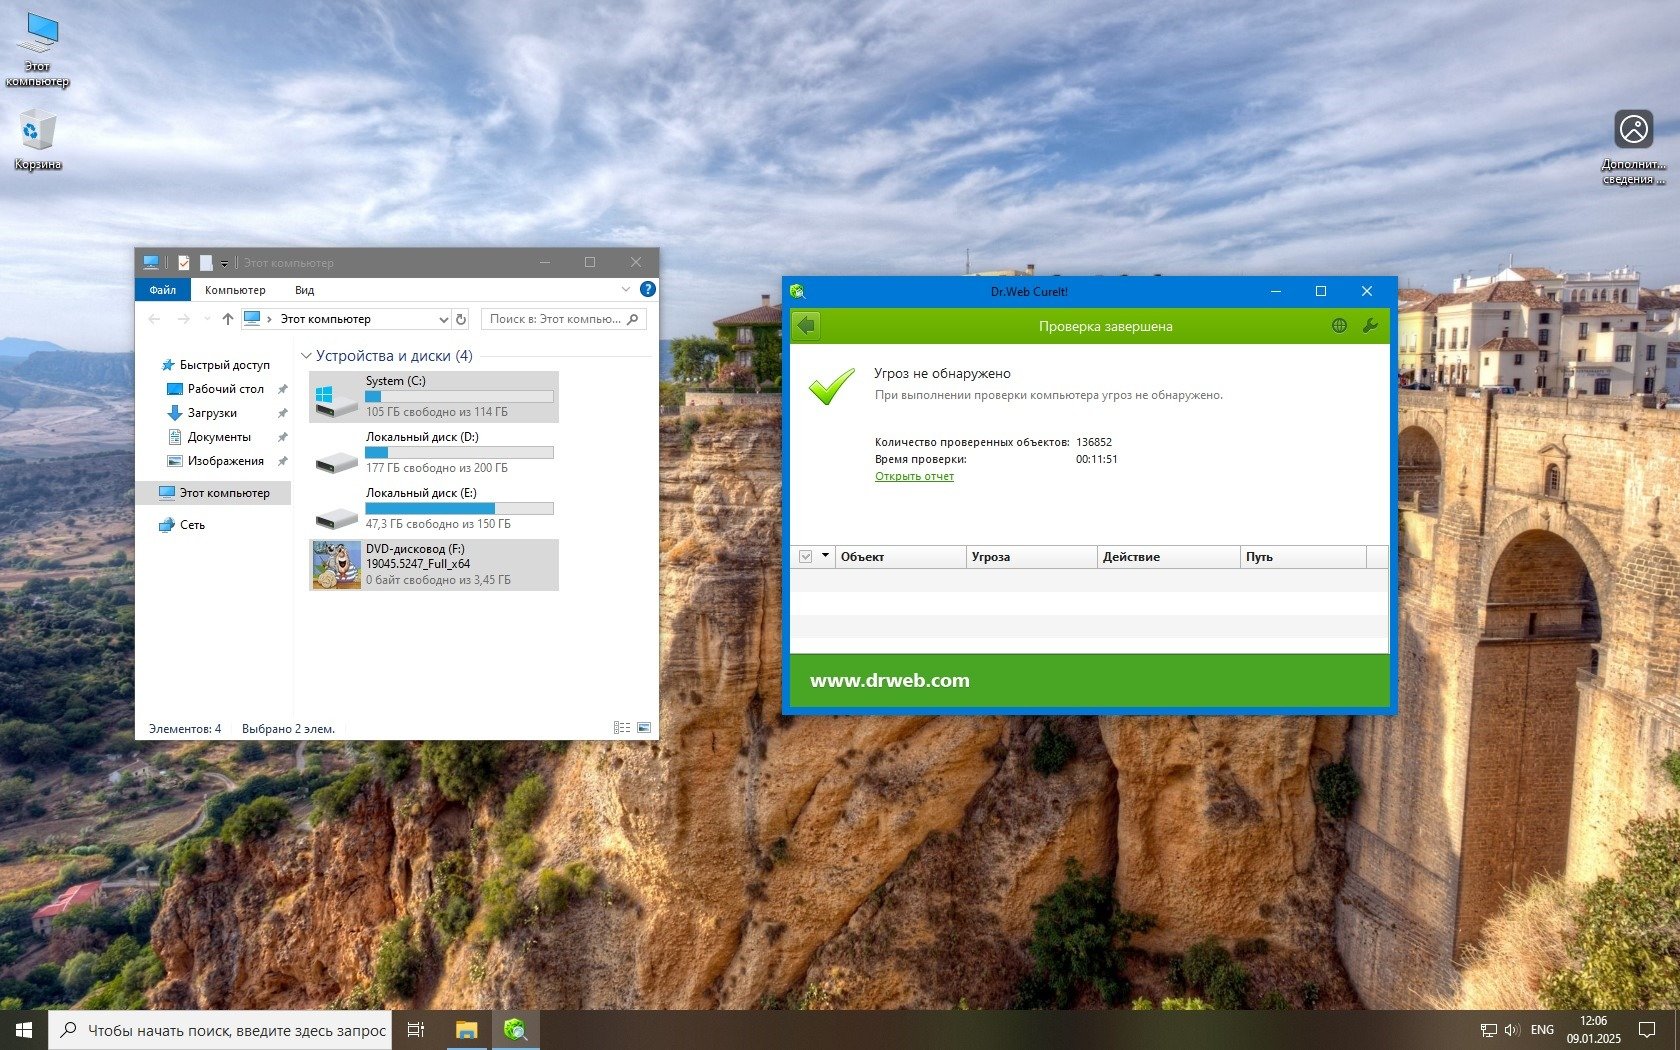Open Этот компьютер desktop icon
The image size is (1680, 1050).
[38, 50]
